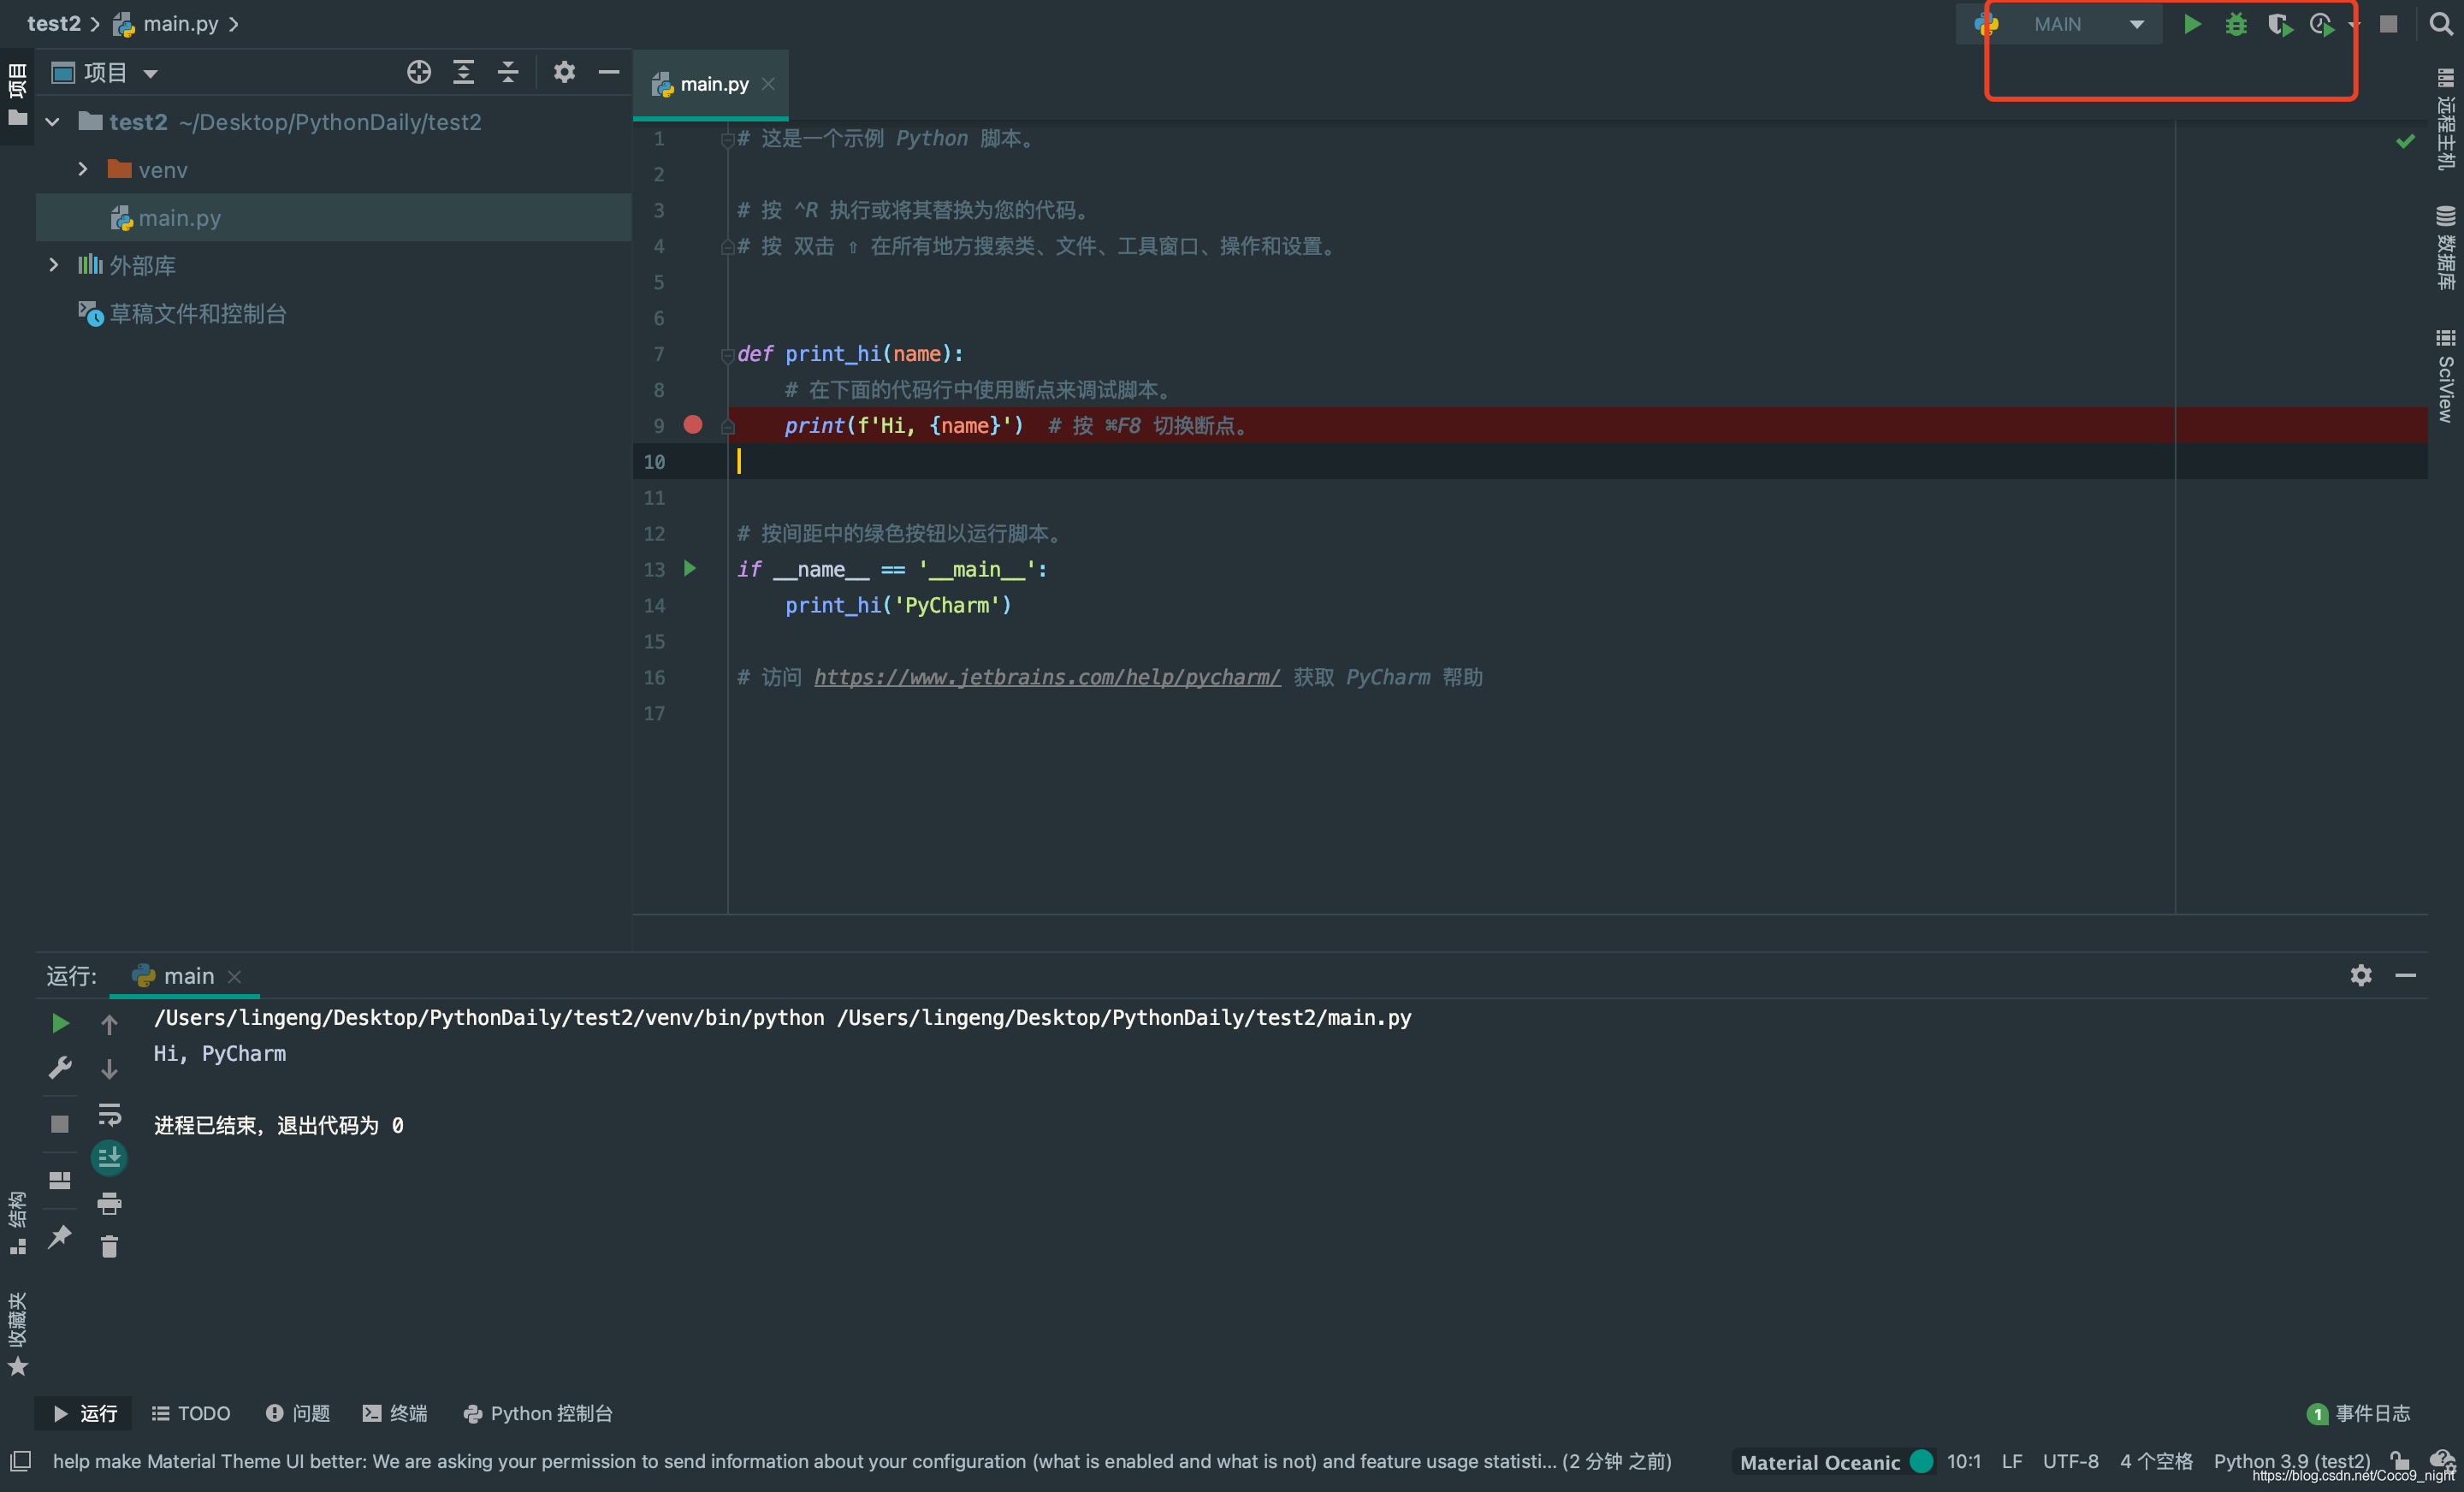Open the event log
The width and height of the screenshot is (2464, 1492).
[2358, 1413]
